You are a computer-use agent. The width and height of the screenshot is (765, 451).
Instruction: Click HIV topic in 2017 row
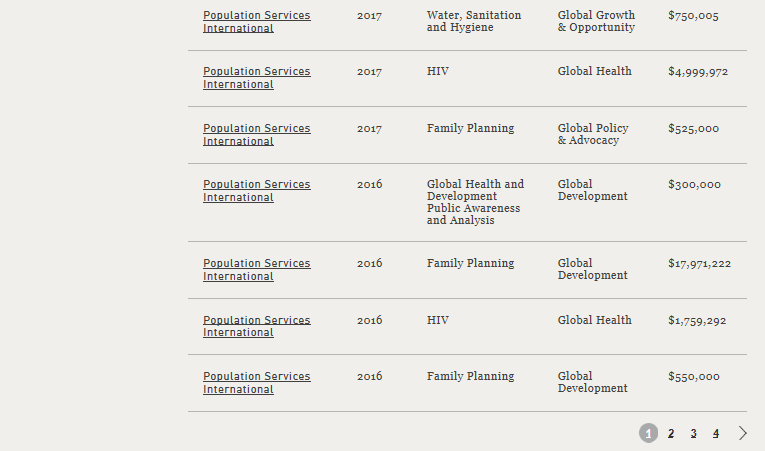(438, 71)
